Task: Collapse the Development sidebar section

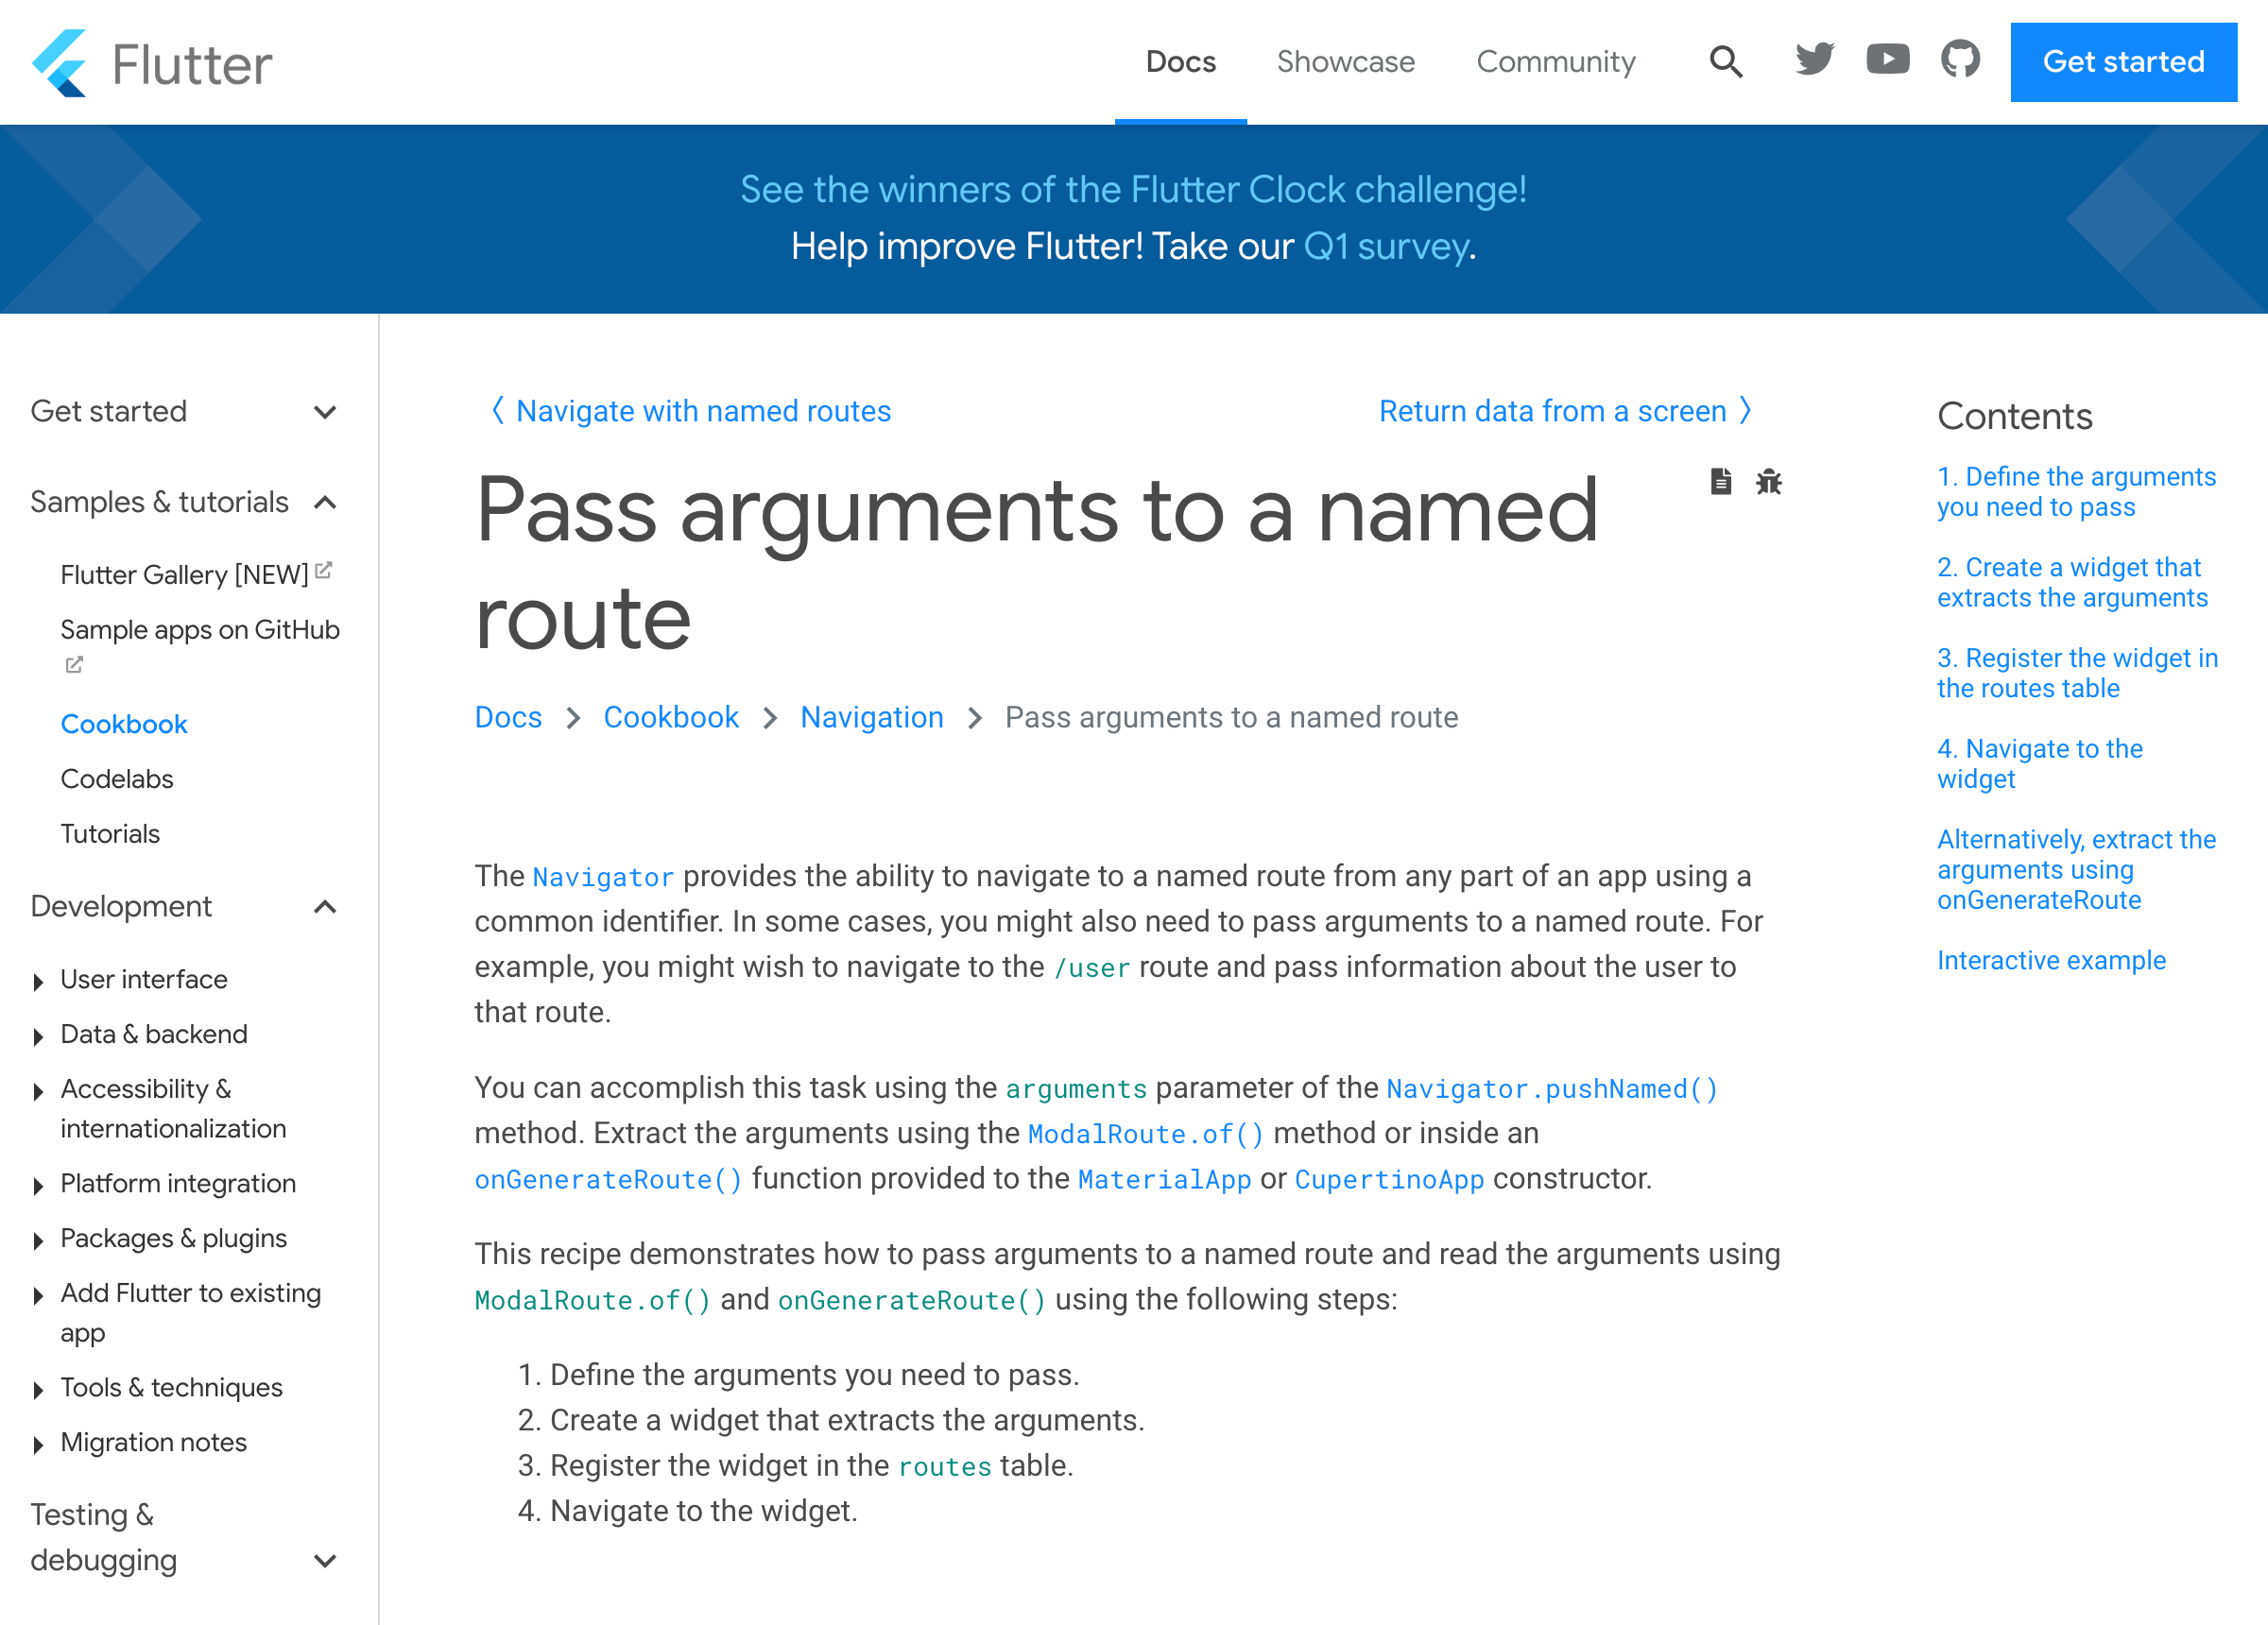Action: [325, 907]
